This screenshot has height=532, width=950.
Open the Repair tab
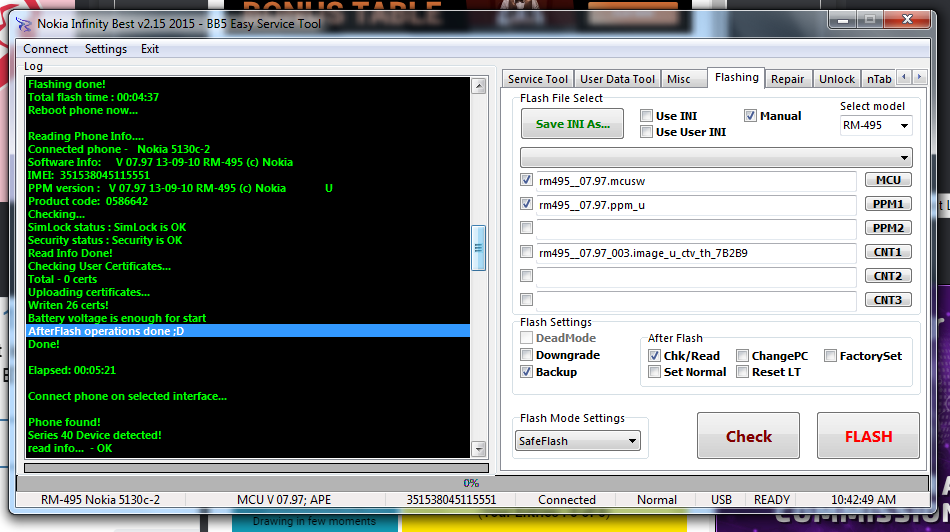[787, 79]
